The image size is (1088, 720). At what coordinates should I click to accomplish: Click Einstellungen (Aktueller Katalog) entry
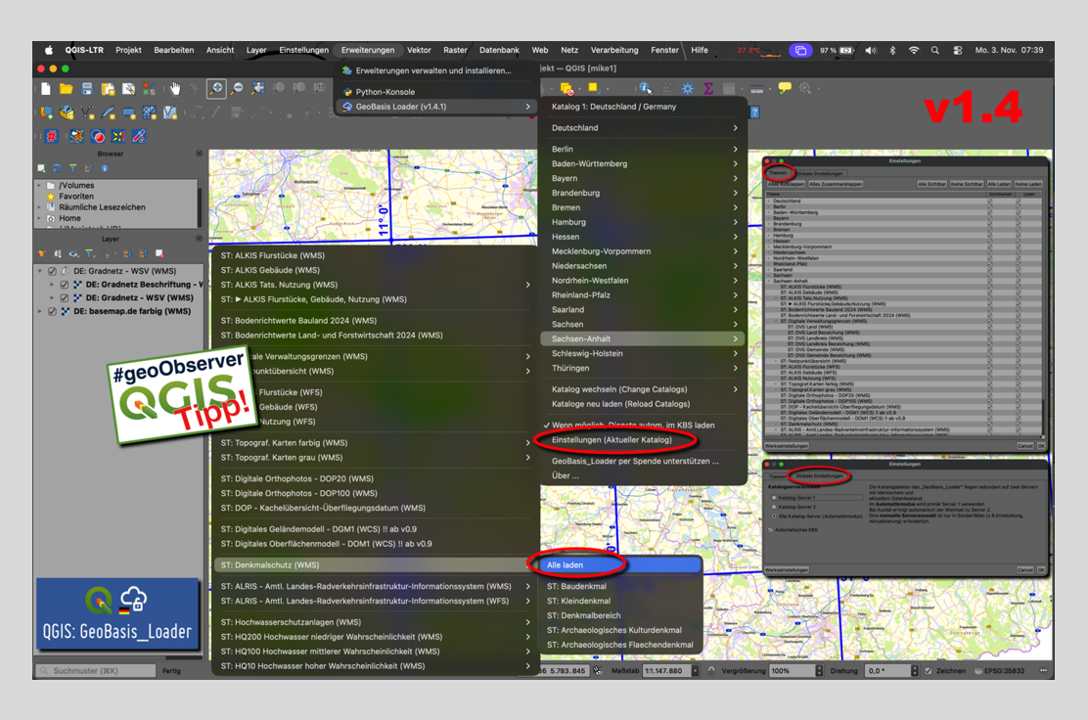611,440
